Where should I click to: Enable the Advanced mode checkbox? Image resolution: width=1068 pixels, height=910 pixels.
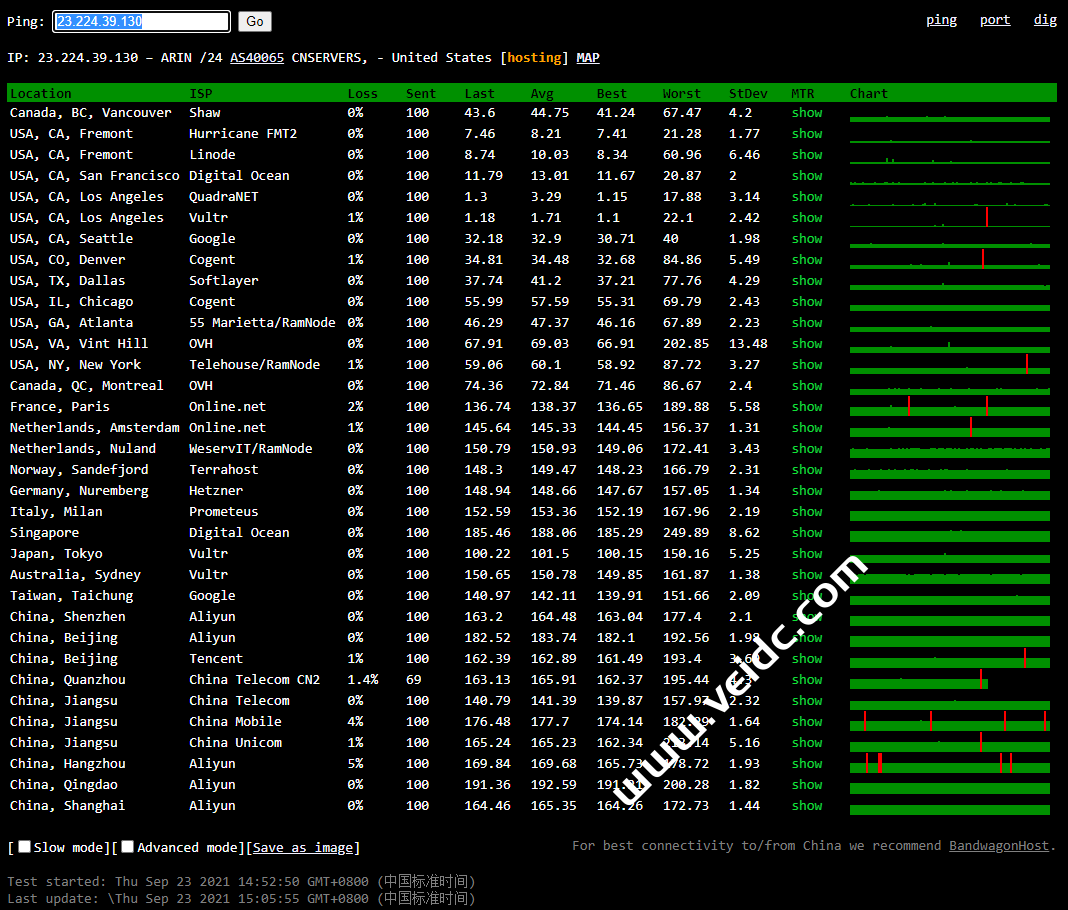128,847
